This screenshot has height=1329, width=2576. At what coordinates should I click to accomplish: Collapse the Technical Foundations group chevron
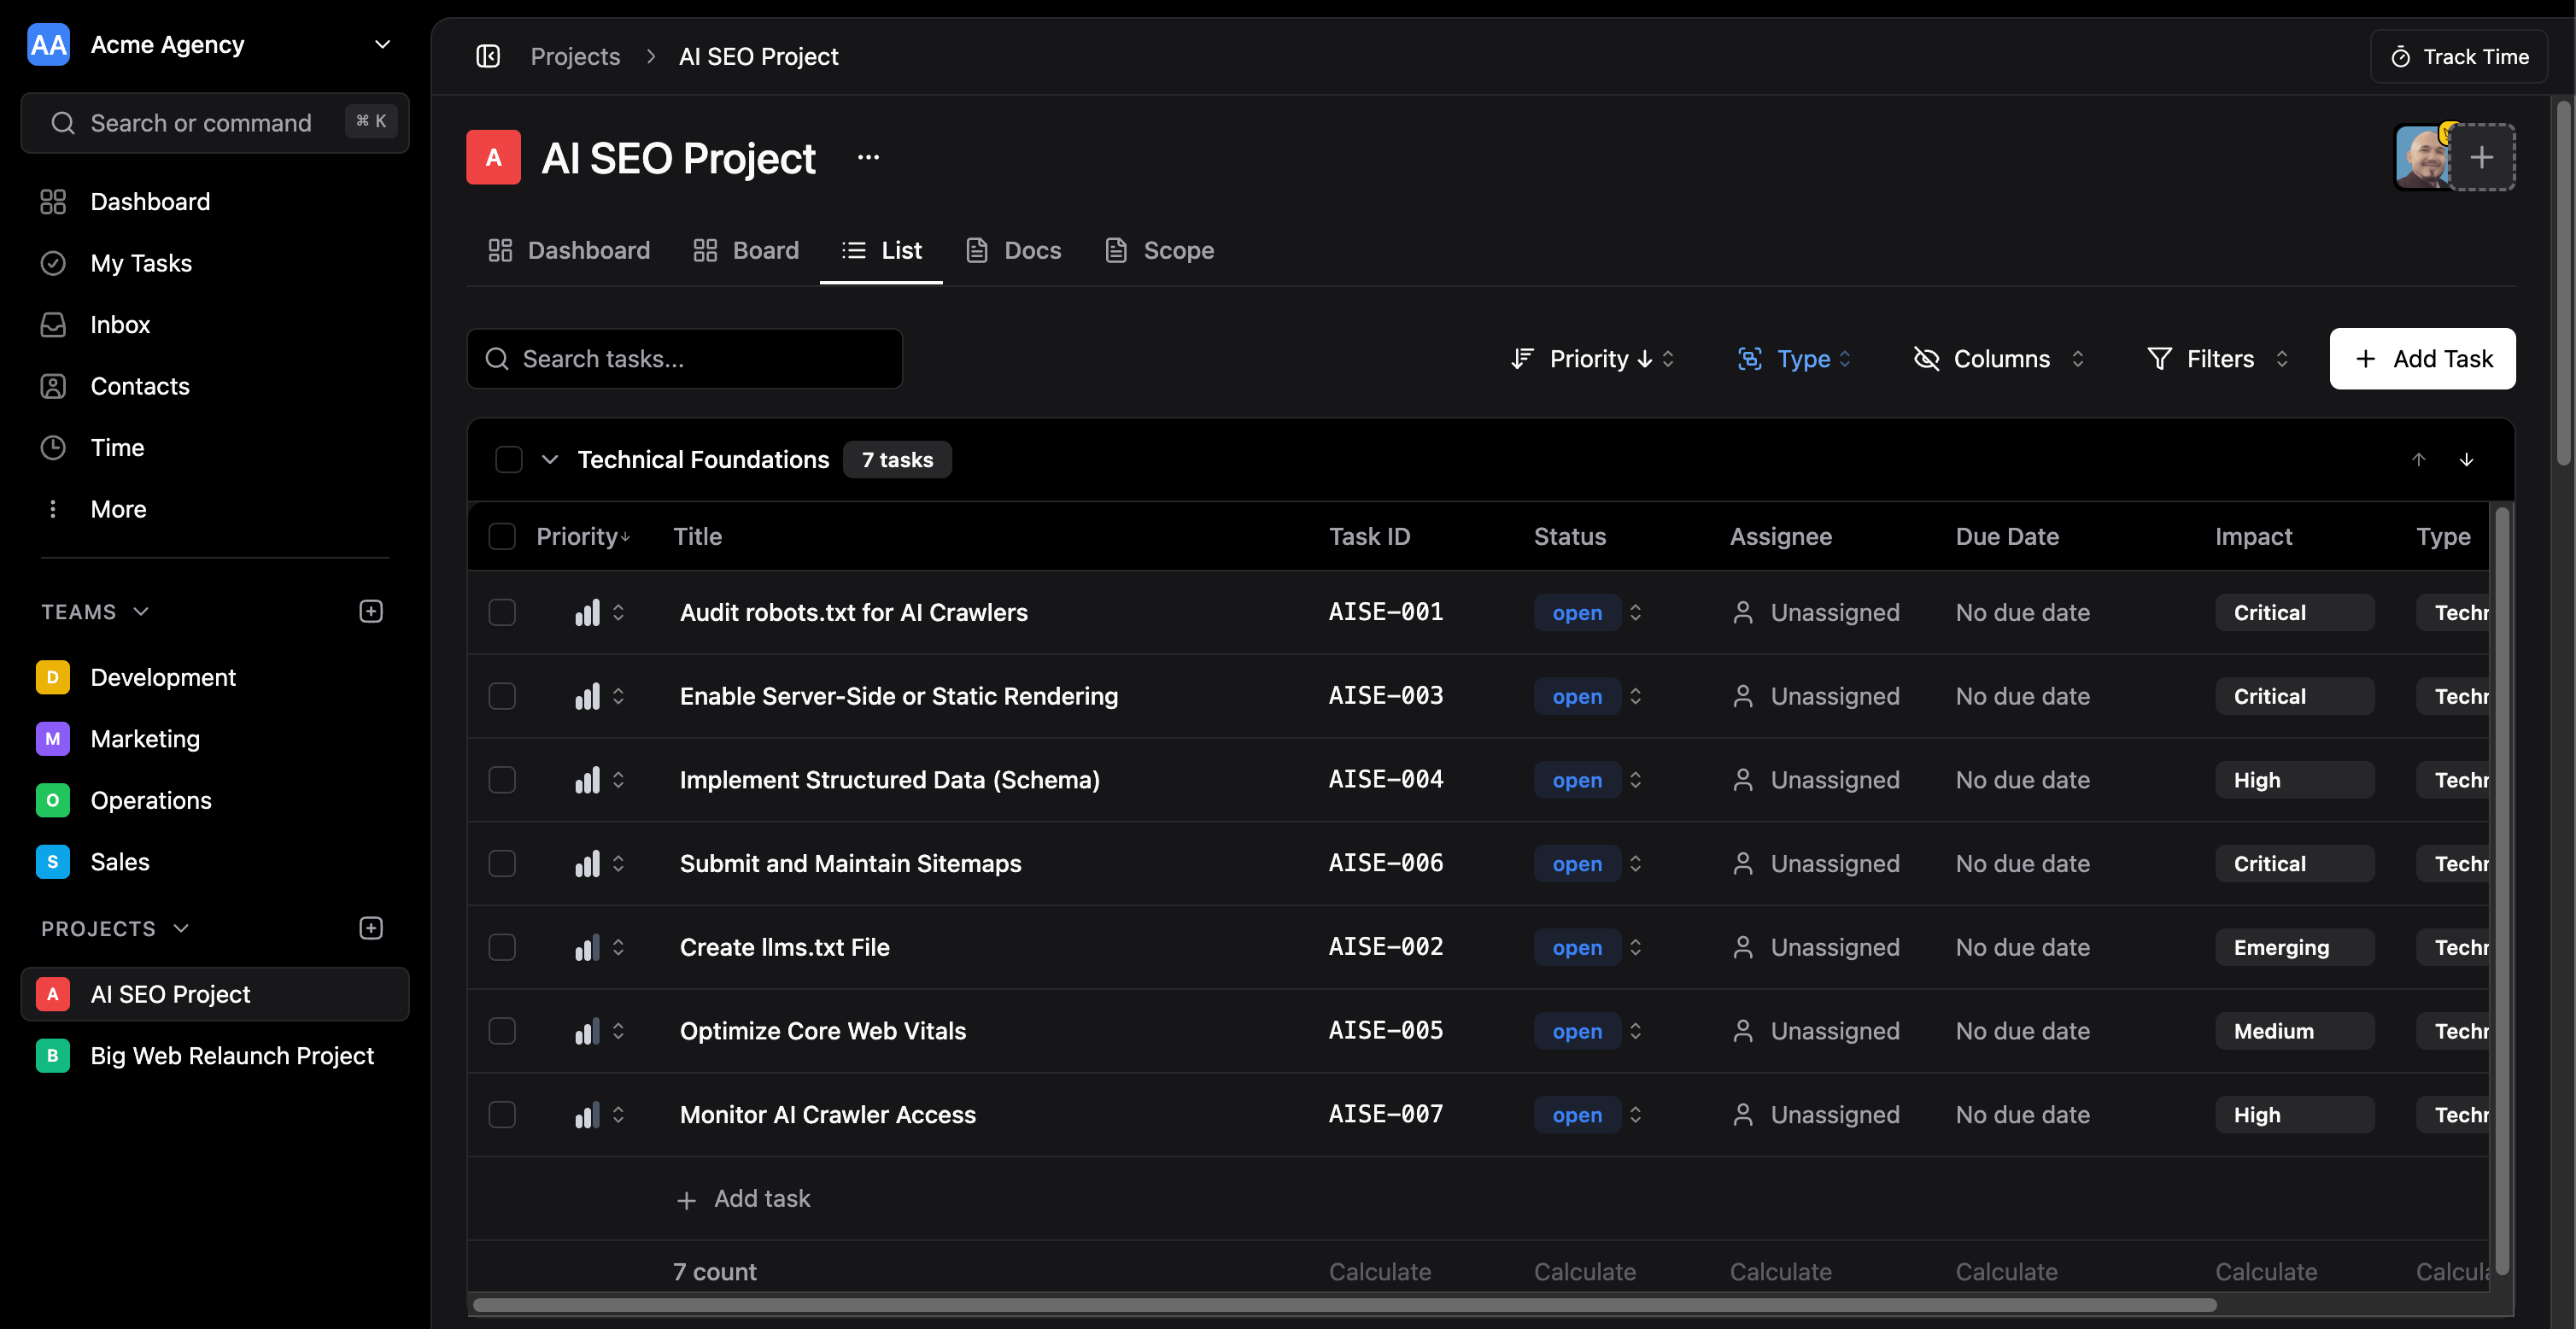point(550,459)
